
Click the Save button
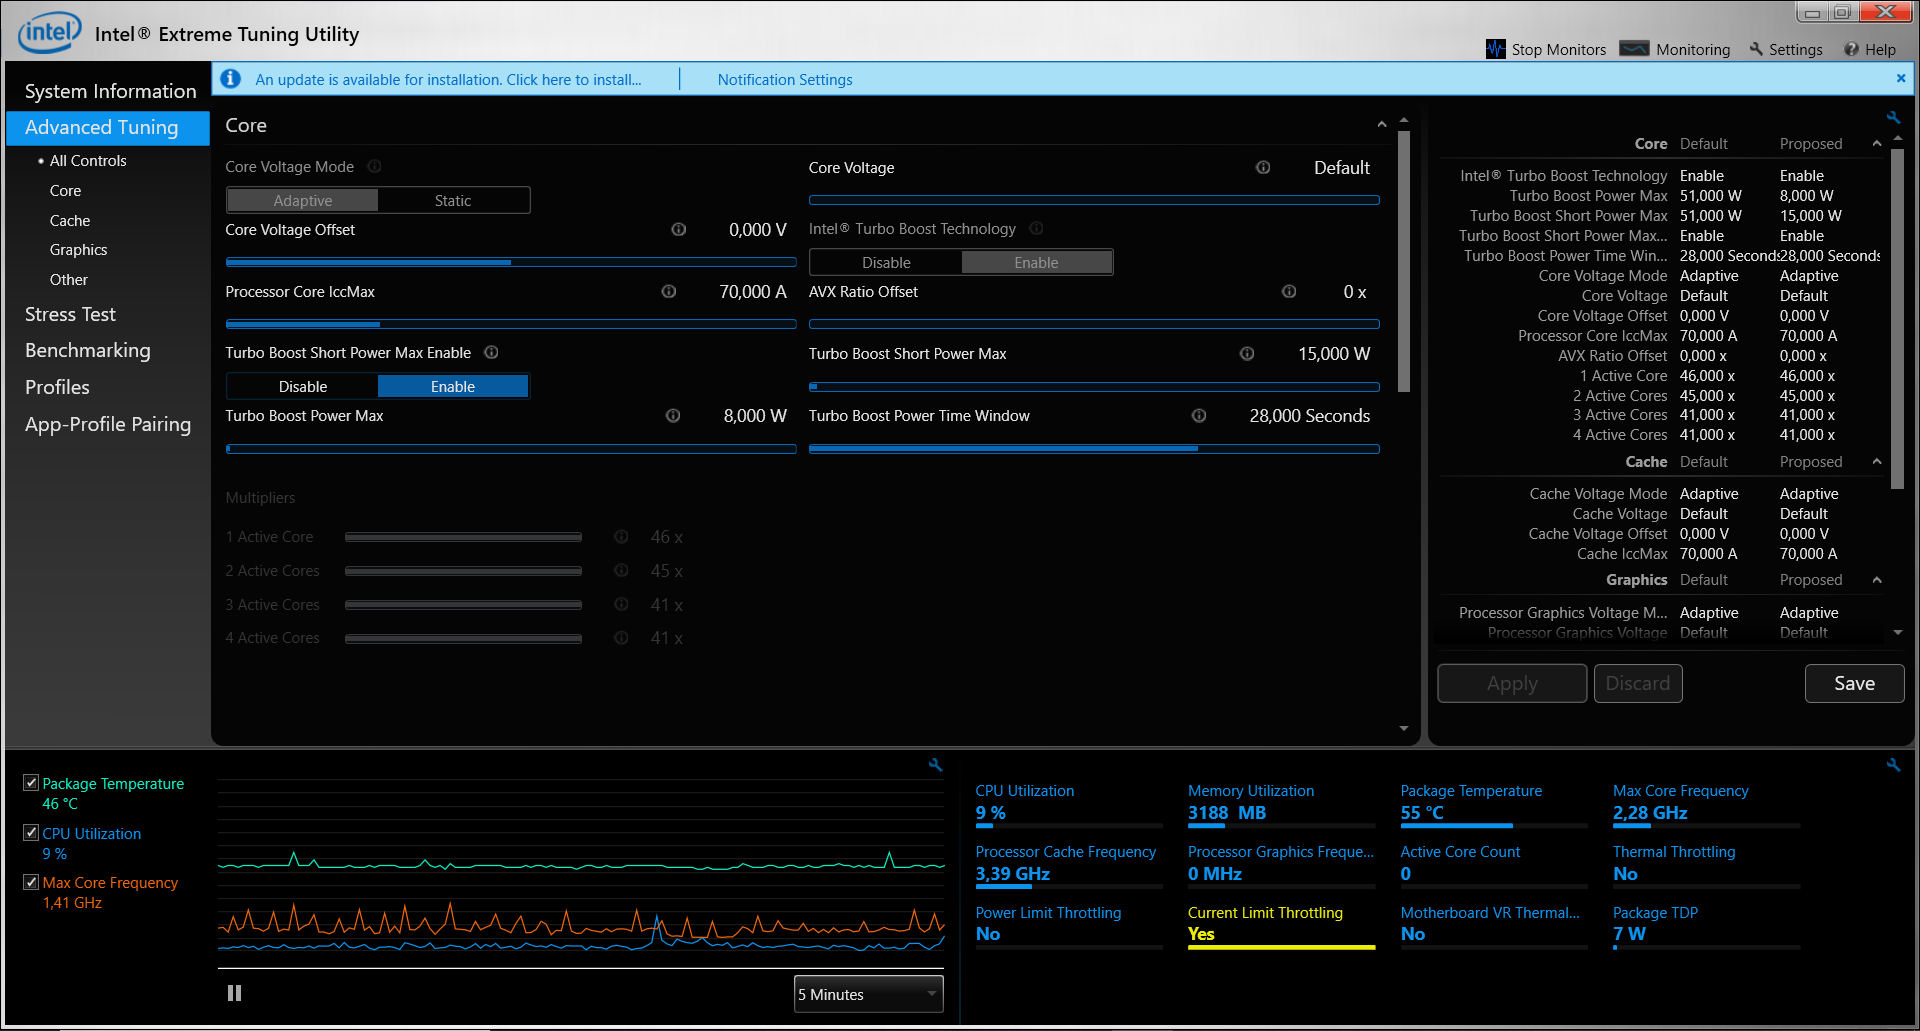tap(1854, 684)
